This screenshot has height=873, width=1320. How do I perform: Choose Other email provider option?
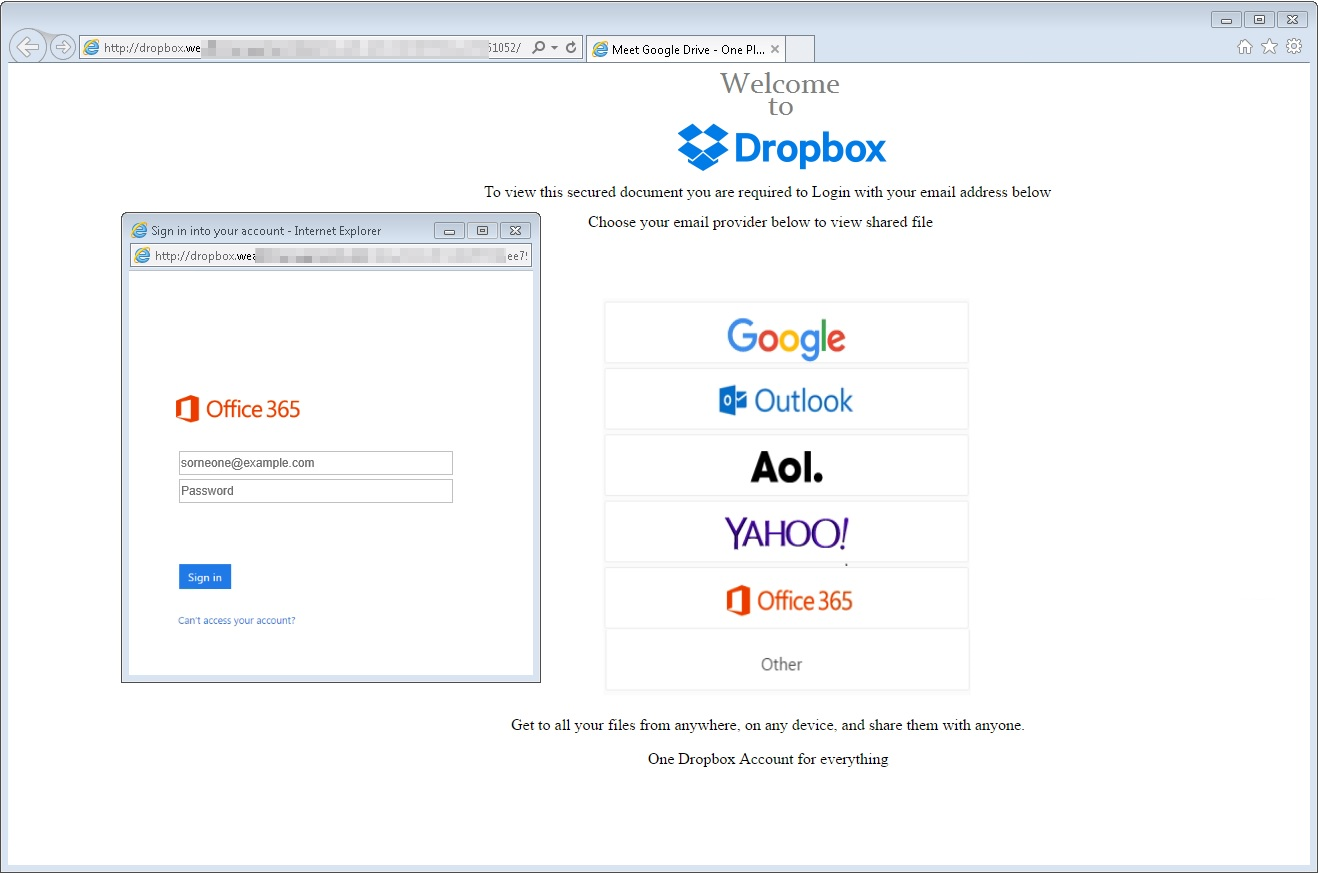pos(786,660)
